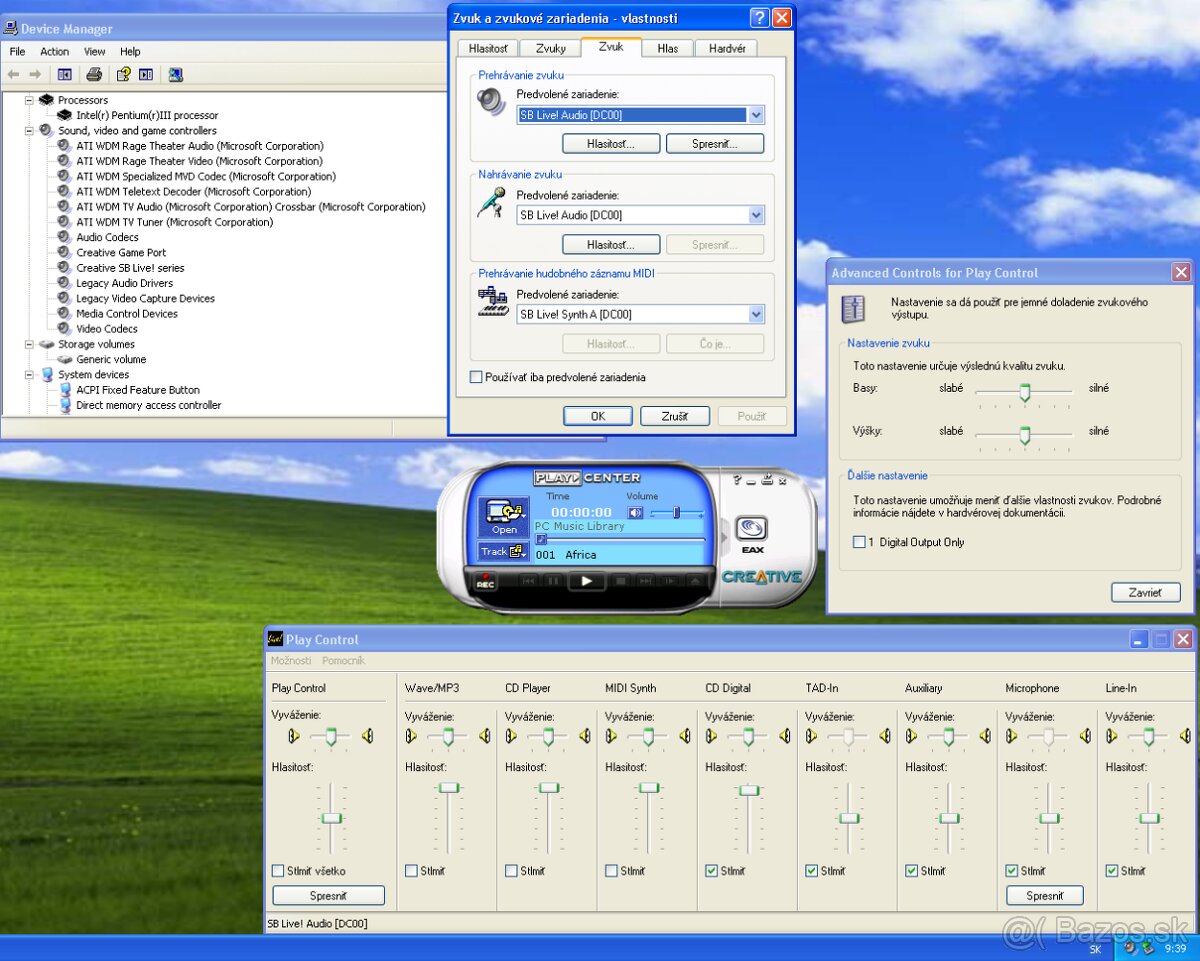Viewport: 1200px width, 961px height.
Task: Click the EAX icon in PlayCenter
Action: pyautogui.click(x=753, y=530)
